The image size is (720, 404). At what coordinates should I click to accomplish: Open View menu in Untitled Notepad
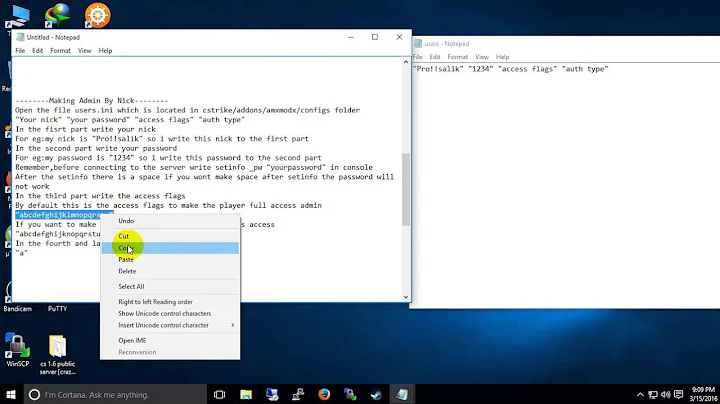[x=84, y=50]
